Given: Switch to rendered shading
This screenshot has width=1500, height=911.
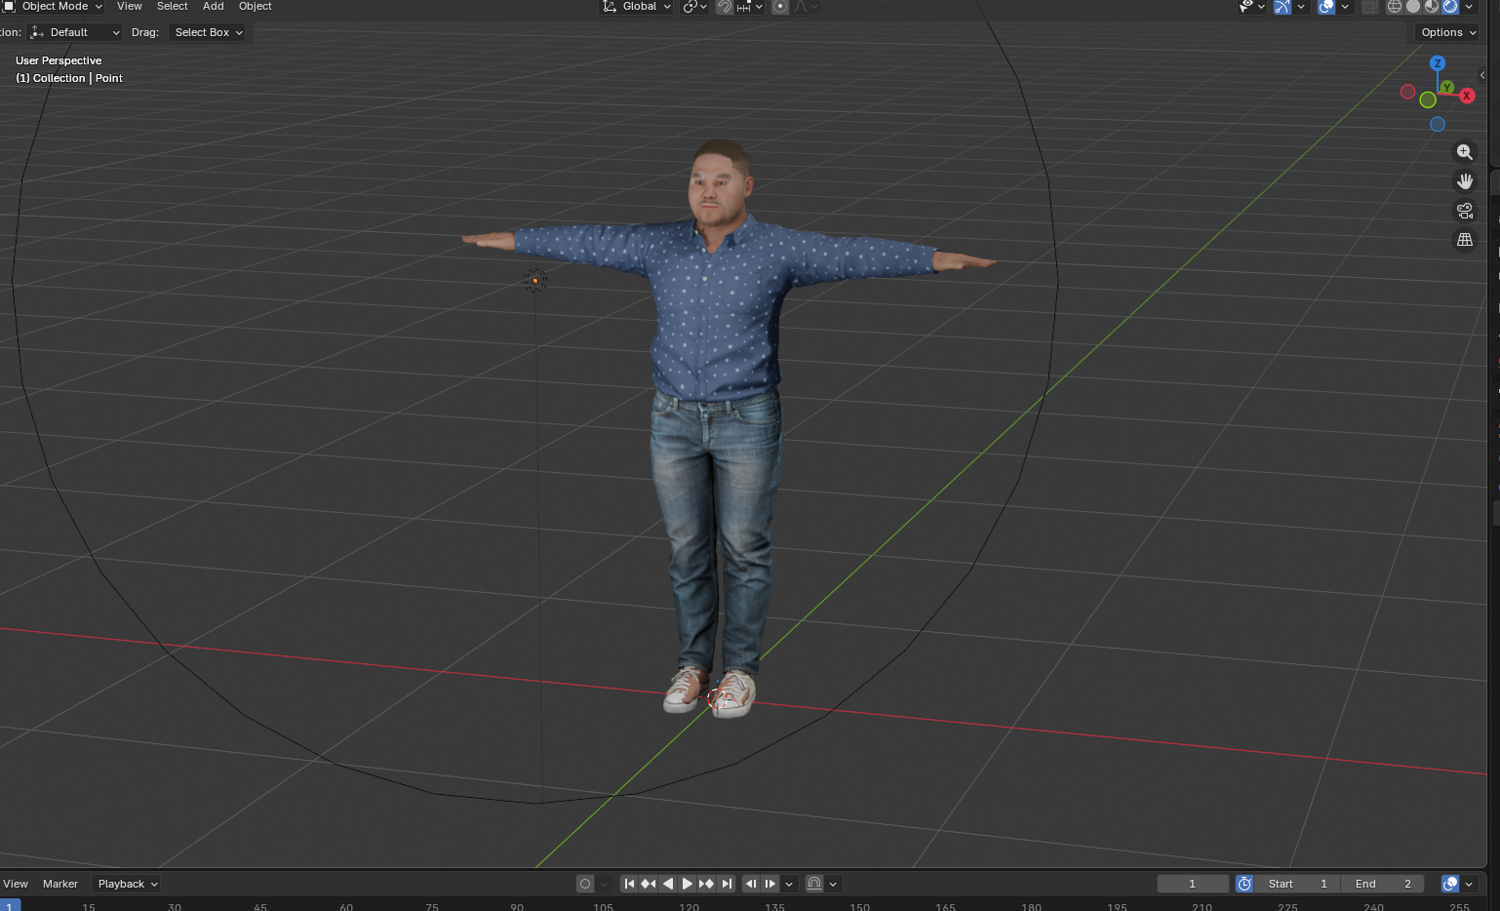Looking at the screenshot, I should [x=1450, y=7].
